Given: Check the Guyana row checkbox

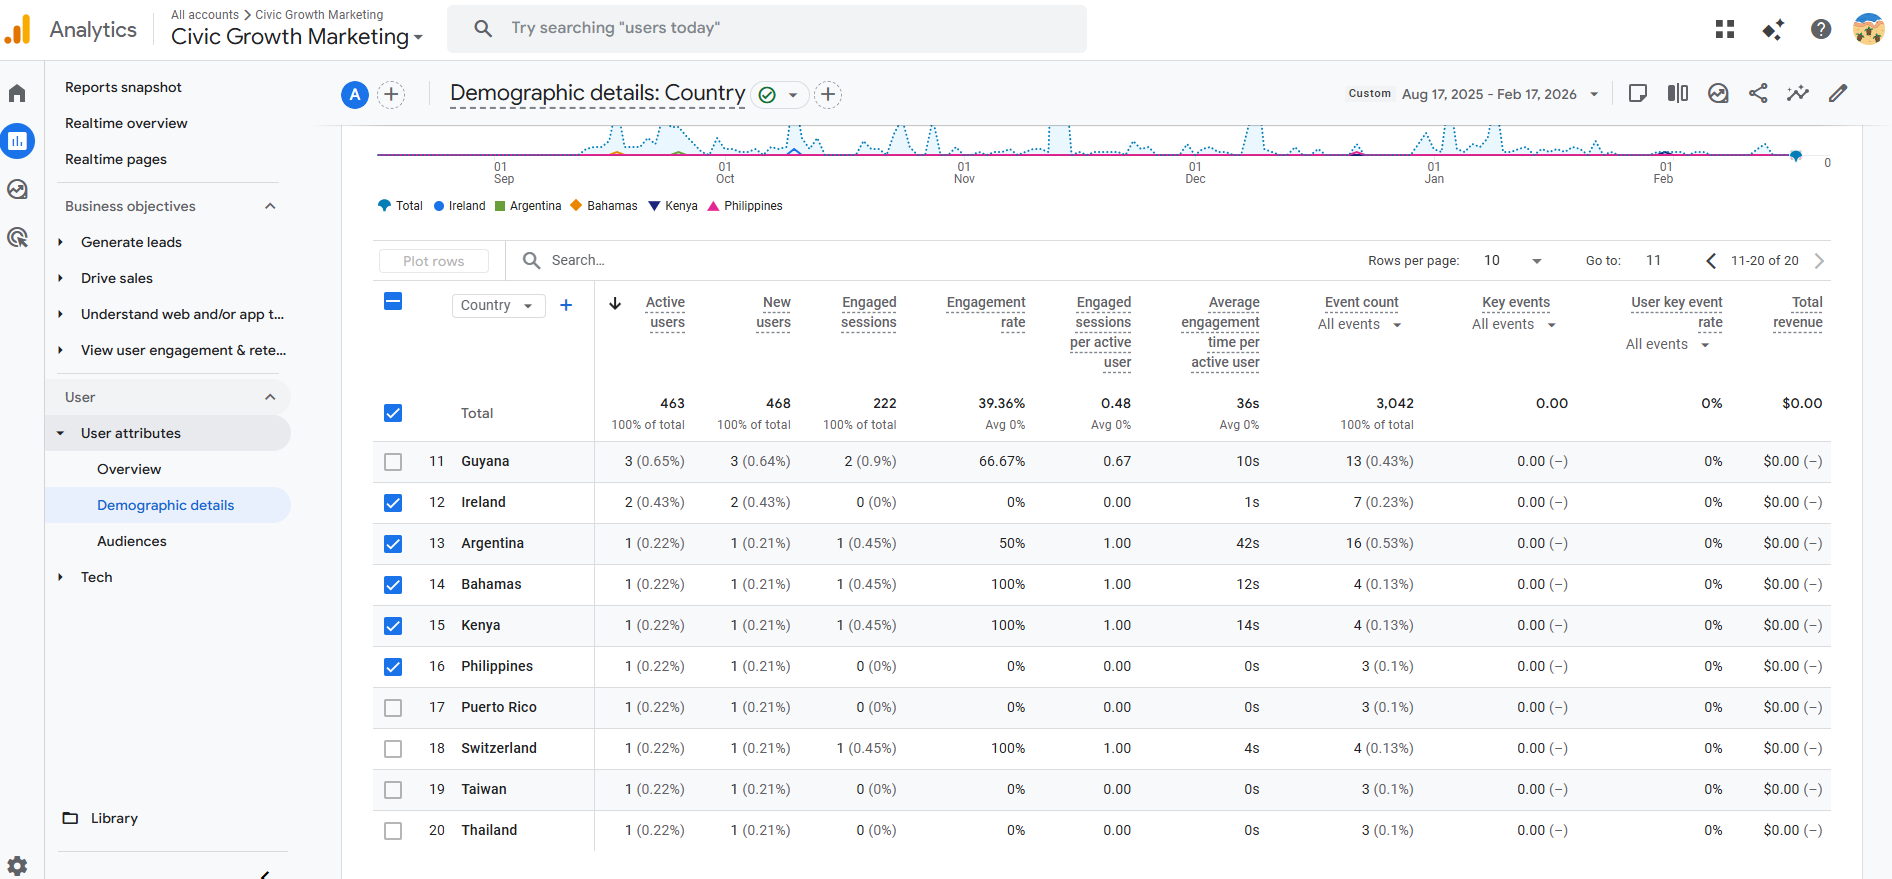Looking at the screenshot, I should coord(393,462).
